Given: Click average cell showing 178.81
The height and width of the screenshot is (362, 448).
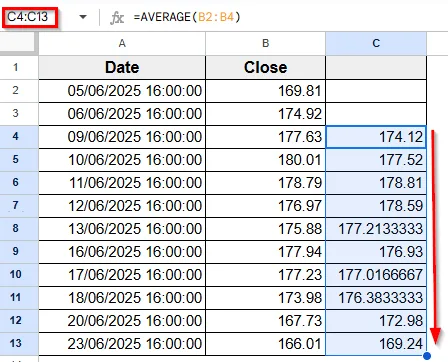Looking at the screenshot, I should (376, 183).
